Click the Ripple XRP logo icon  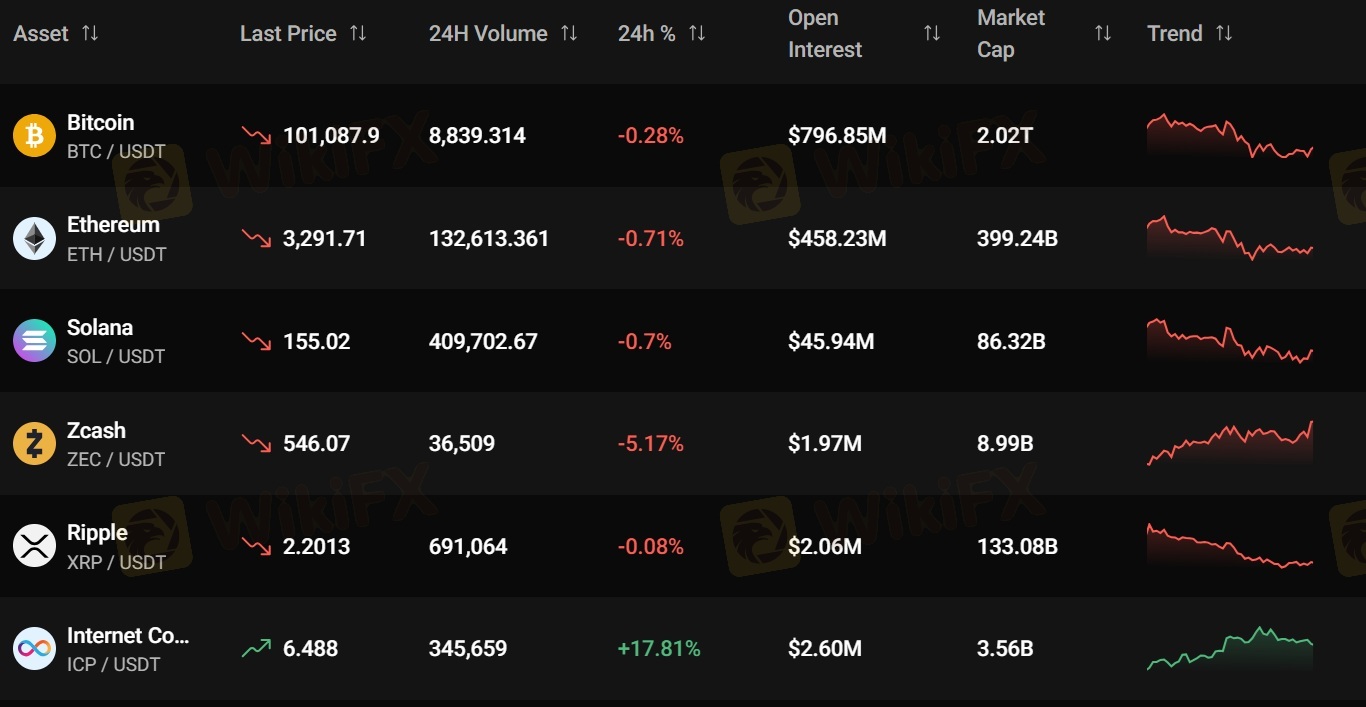click(34, 546)
